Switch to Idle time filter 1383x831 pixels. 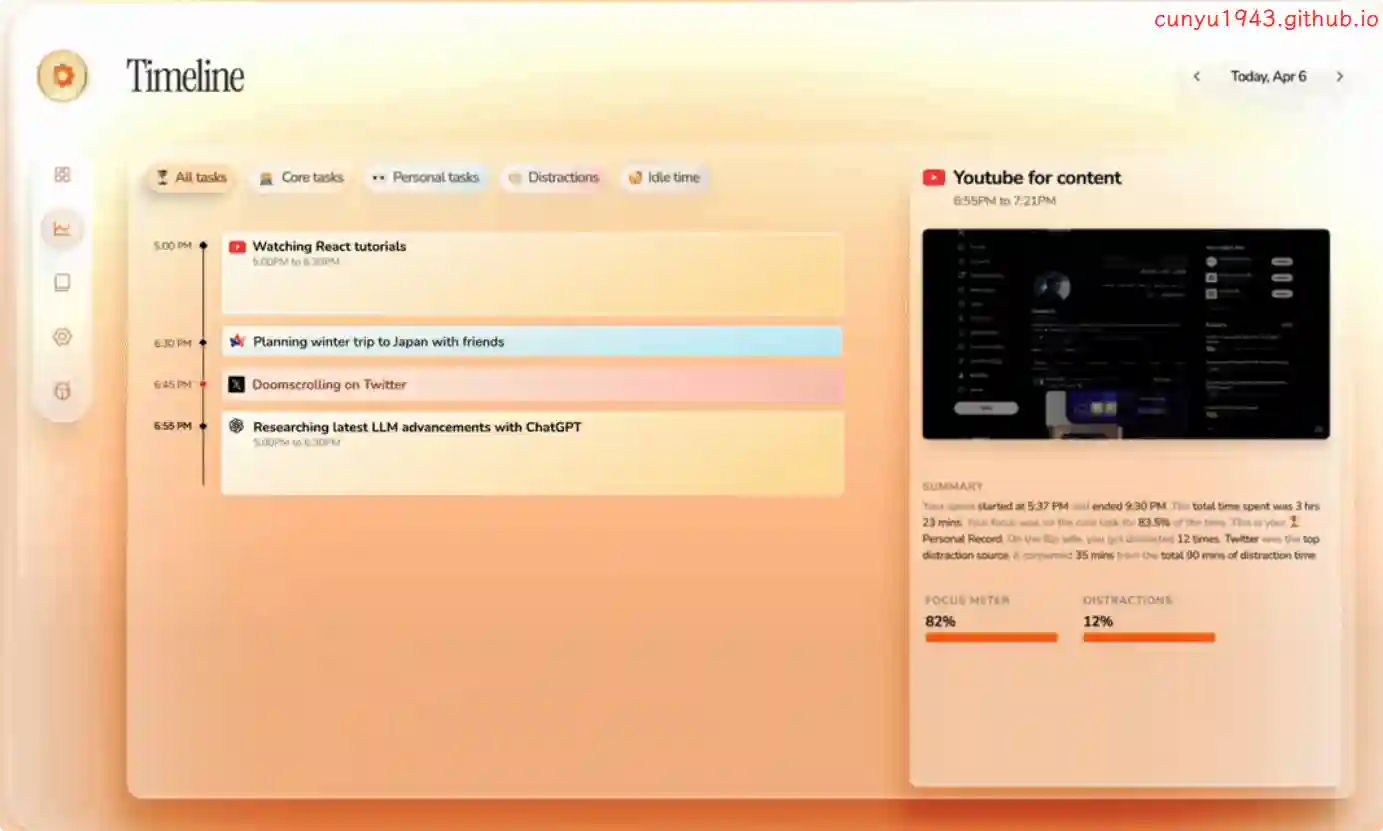pyautogui.click(x=663, y=178)
